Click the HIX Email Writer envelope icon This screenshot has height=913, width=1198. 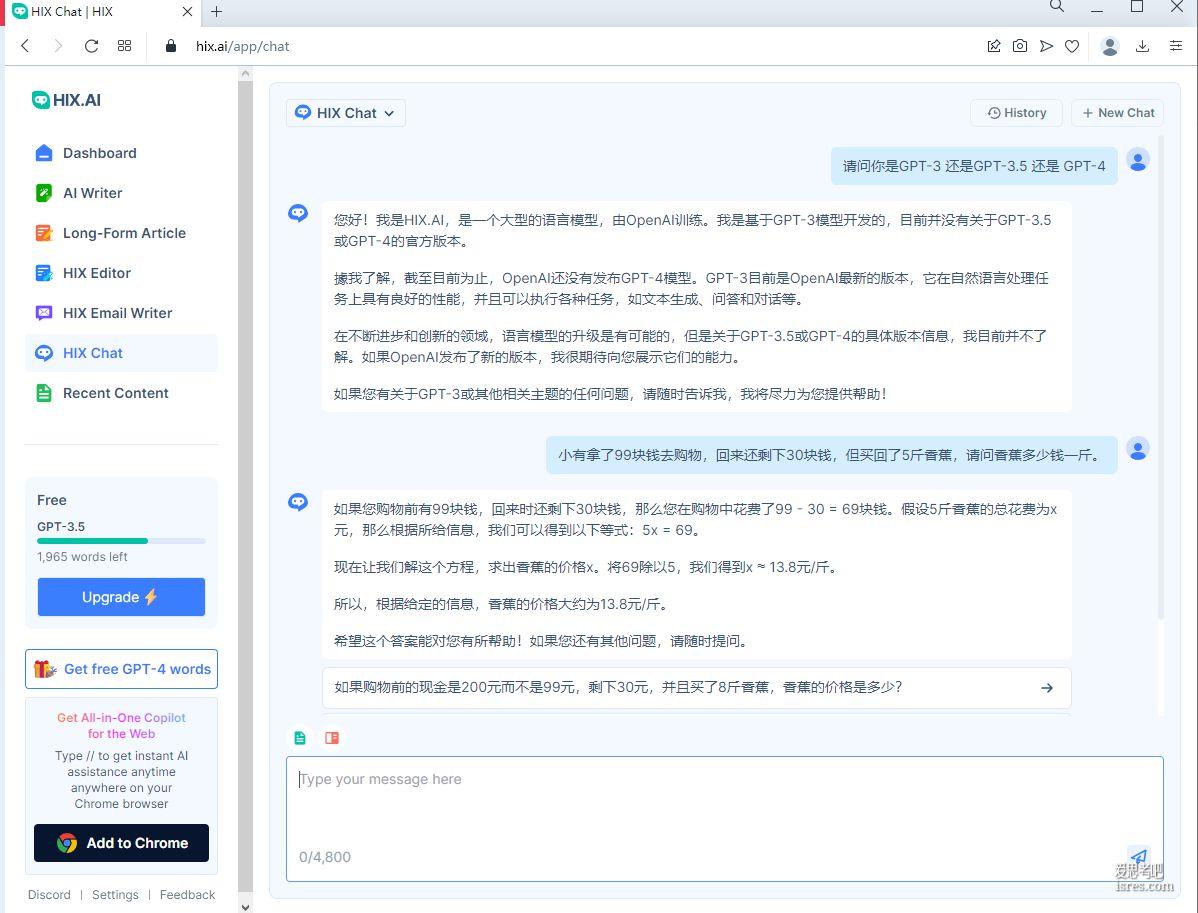[44, 312]
